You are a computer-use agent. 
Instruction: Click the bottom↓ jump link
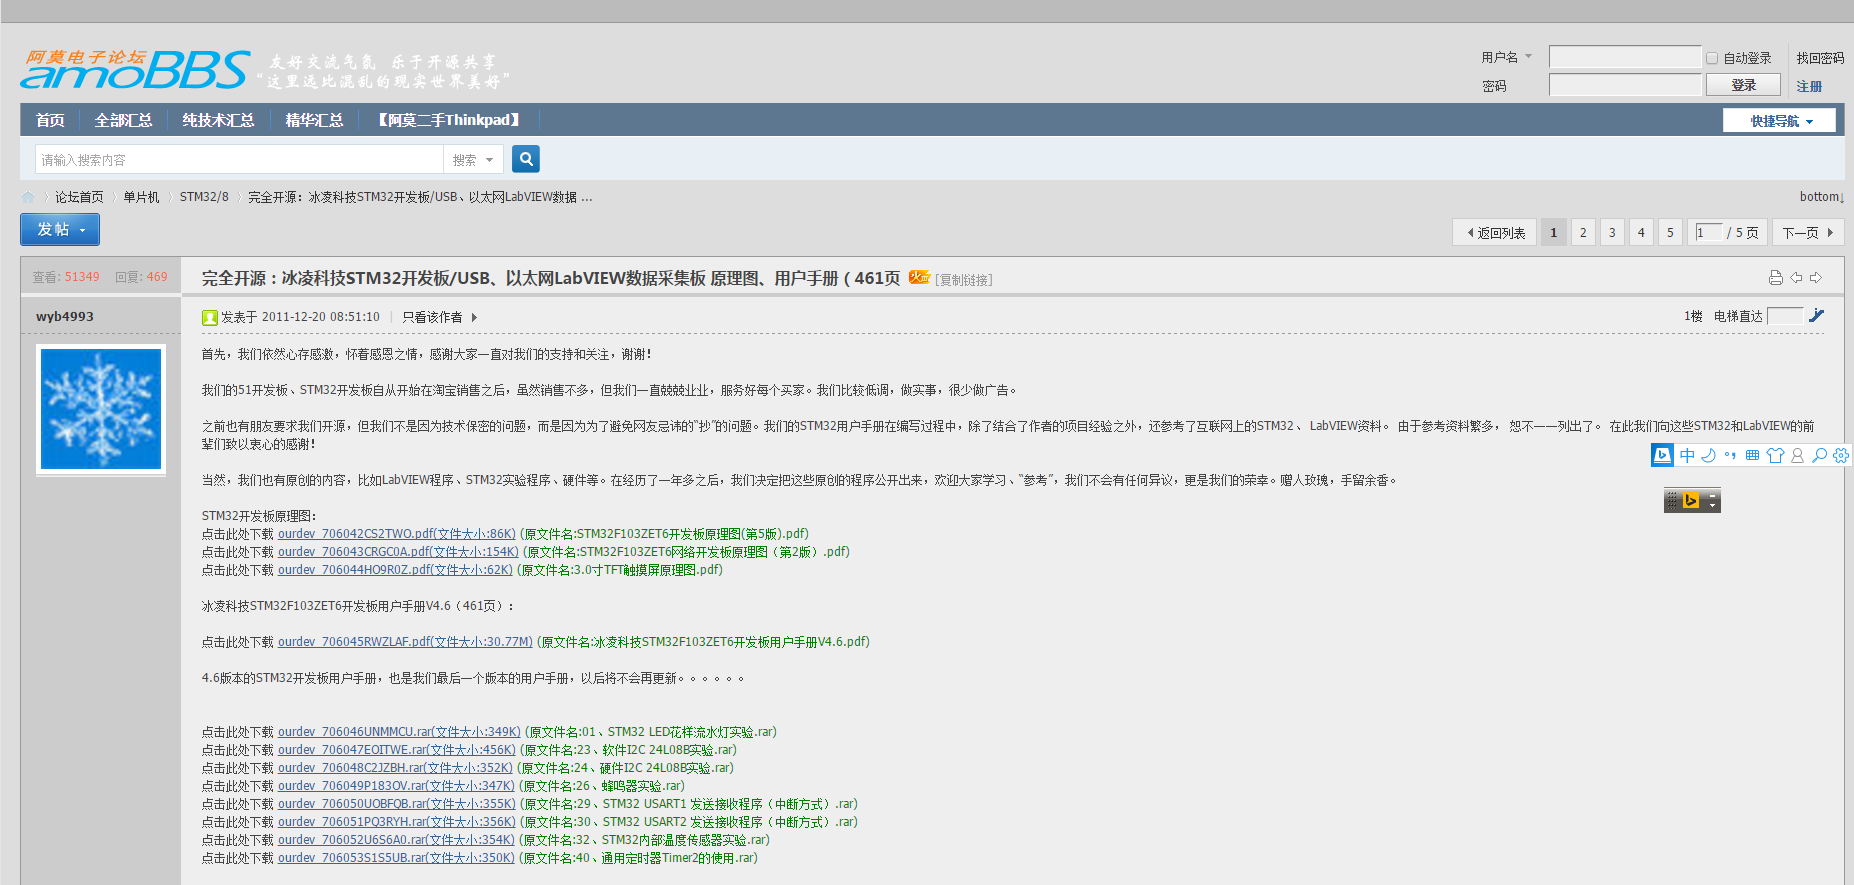[1822, 197]
